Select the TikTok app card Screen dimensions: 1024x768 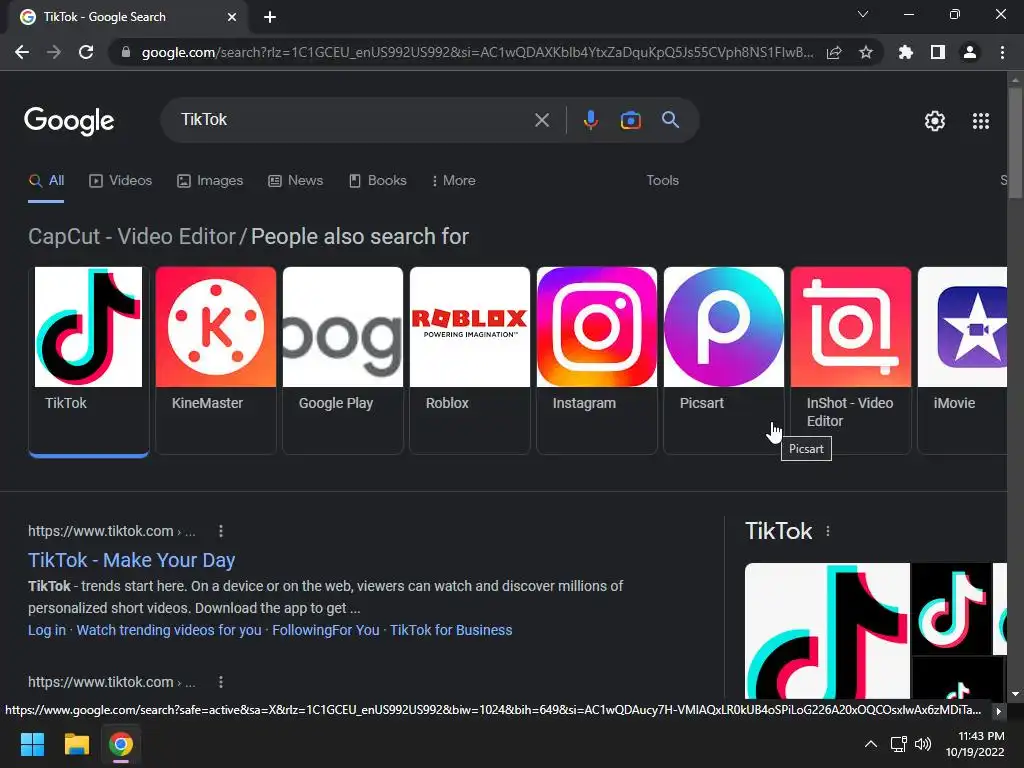89,360
